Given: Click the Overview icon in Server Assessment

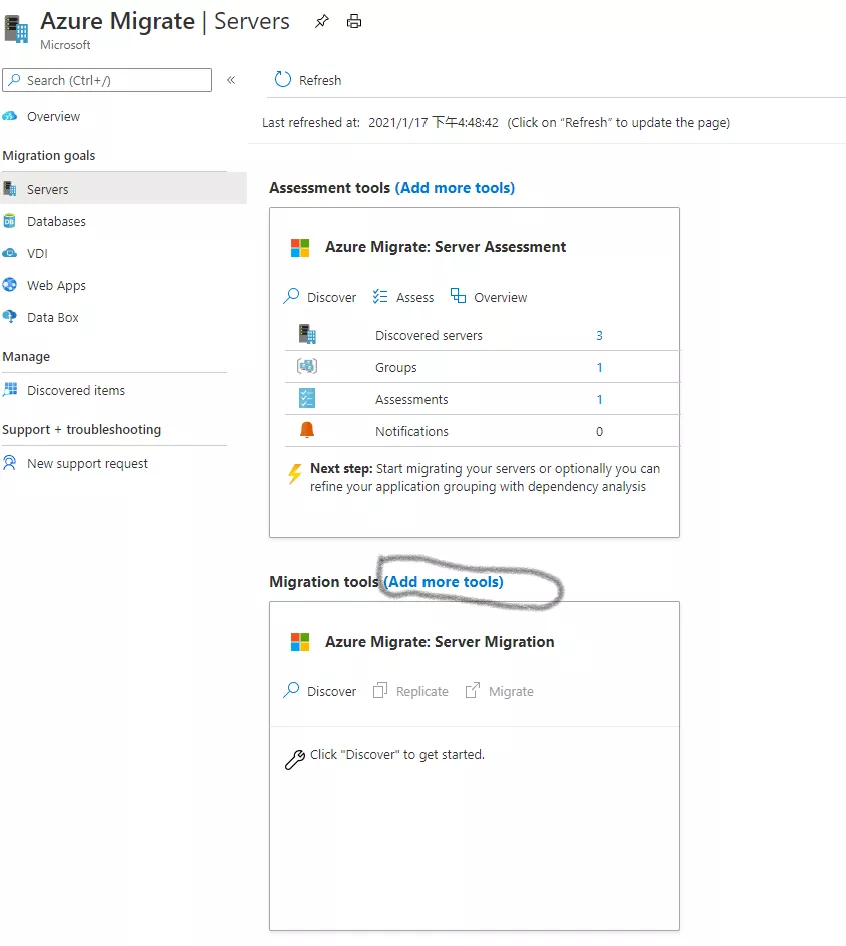Looking at the screenshot, I should pos(488,297).
